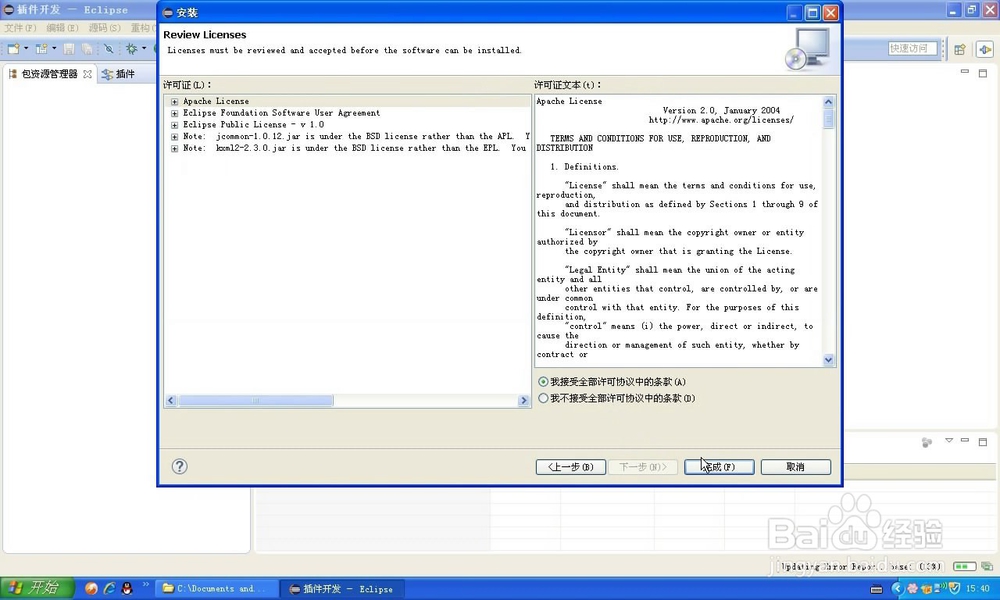Expand the jcommon-1.0.12.jar note node

pos(174,136)
